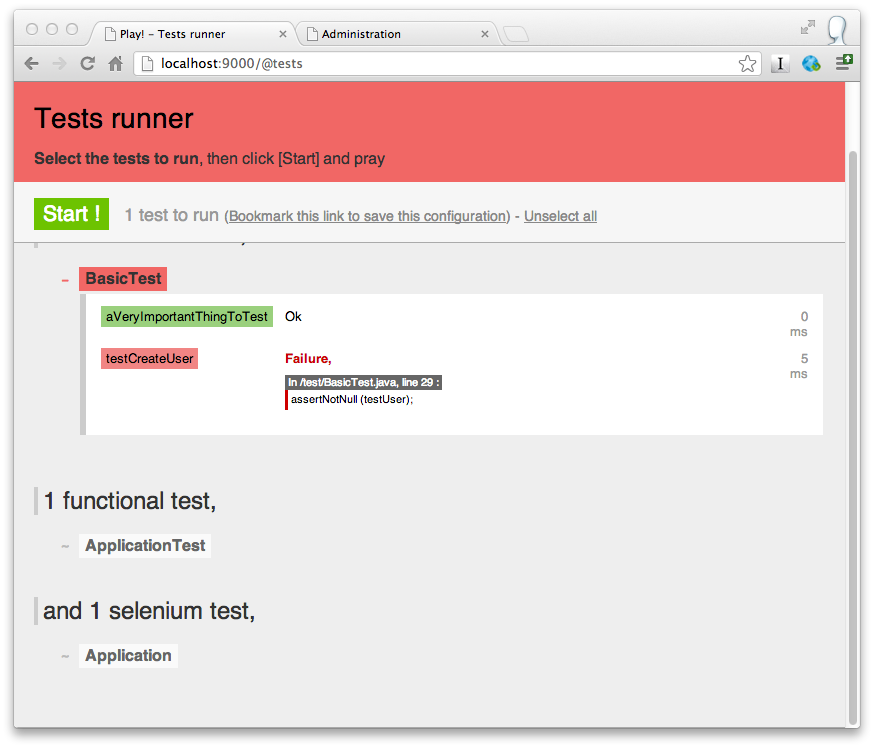Click the browser Back arrow
Image resolution: width=874 pixels, height=748 pixels.
31,63
